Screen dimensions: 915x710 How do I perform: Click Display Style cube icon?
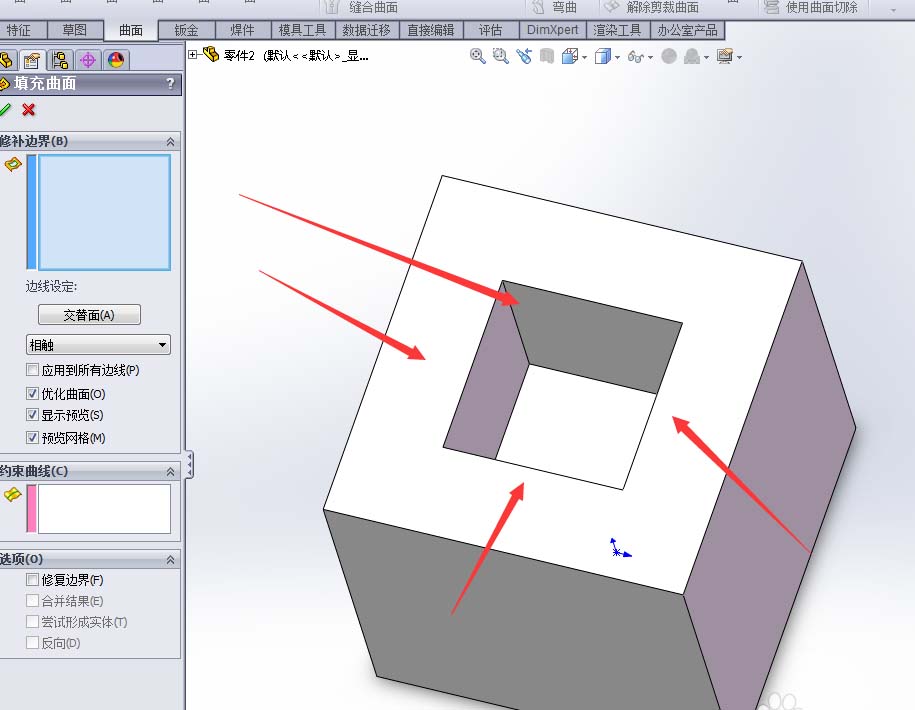point(602,56)
